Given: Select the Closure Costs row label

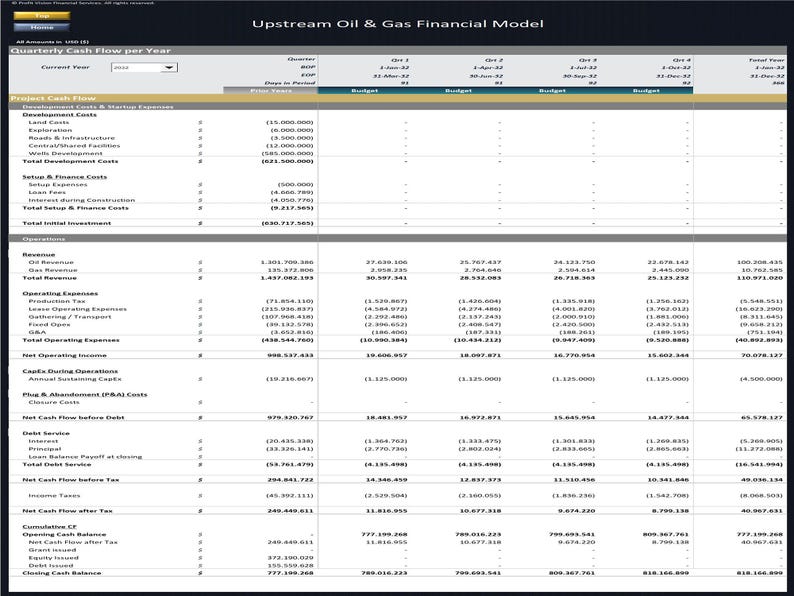Looking at the screenshot, I should click(54, 402).
